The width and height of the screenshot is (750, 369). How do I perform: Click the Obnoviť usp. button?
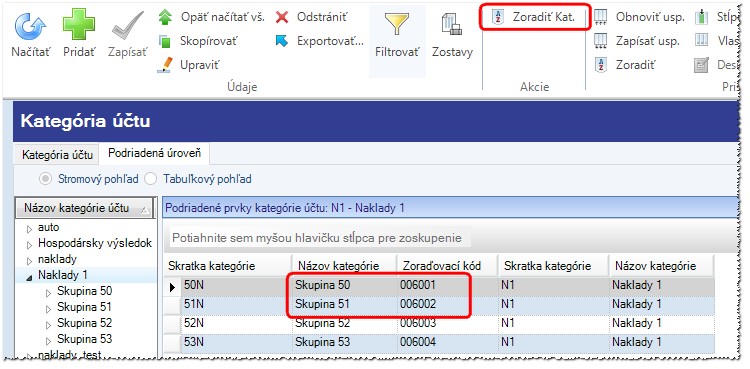(639, 17)
